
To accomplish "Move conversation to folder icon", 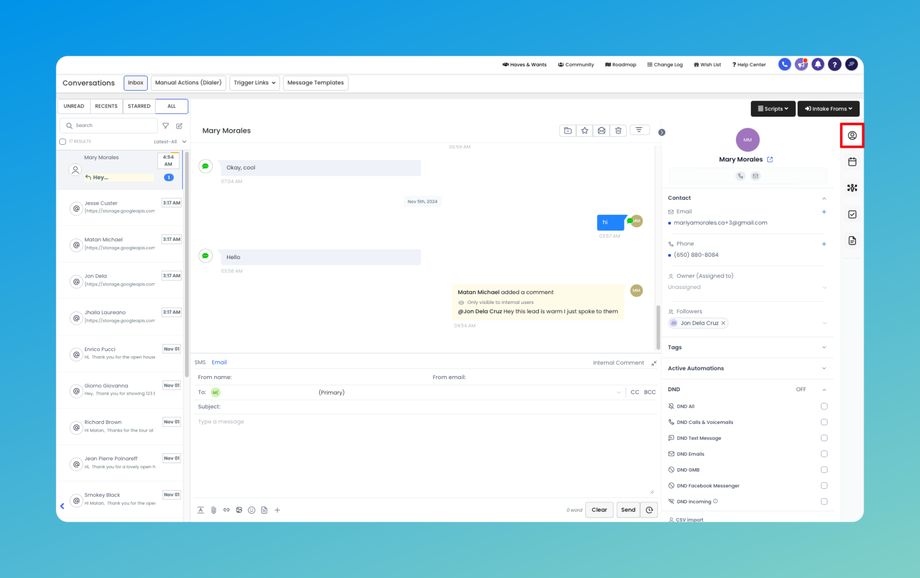I will [567, 131].
